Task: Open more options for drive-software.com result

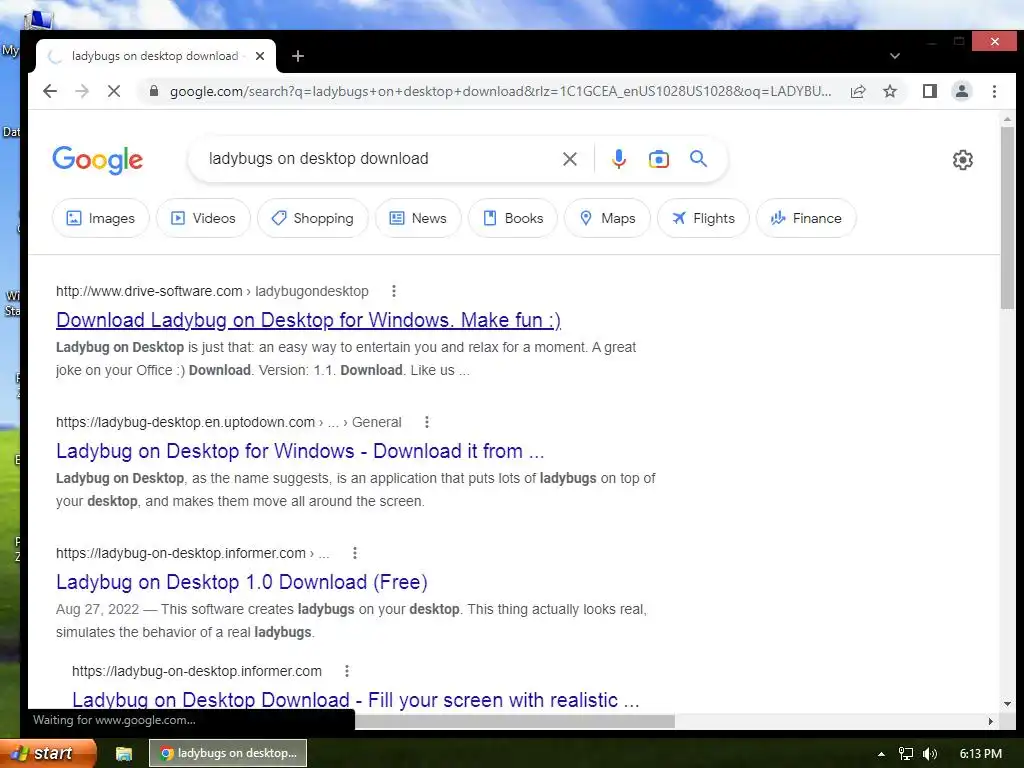Action: tap(393, 291)
